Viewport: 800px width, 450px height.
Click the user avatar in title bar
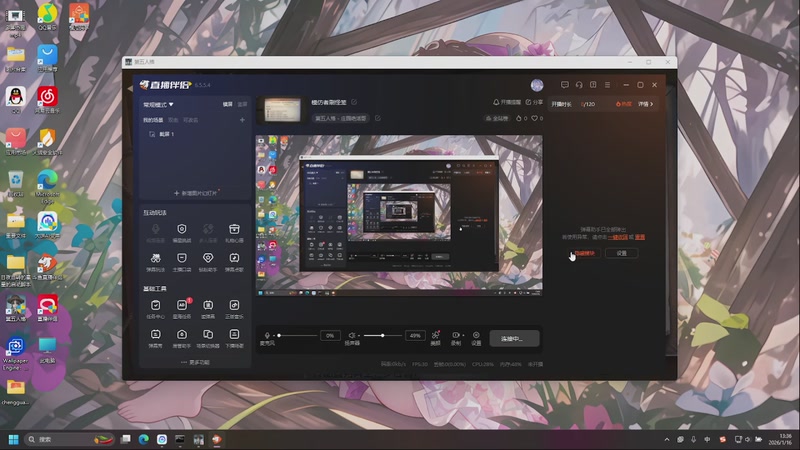click(x=537, y=85)
